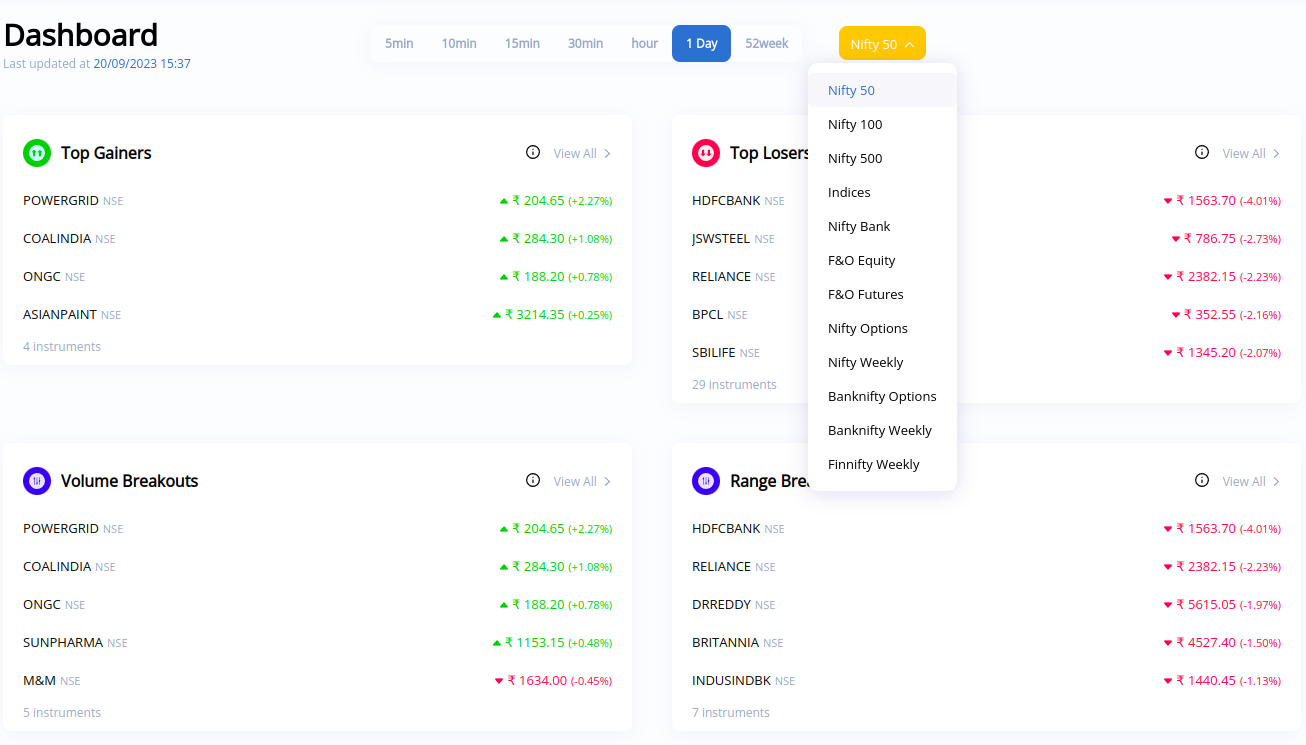Open SUNPHARMA stock row

pos(317,643)
